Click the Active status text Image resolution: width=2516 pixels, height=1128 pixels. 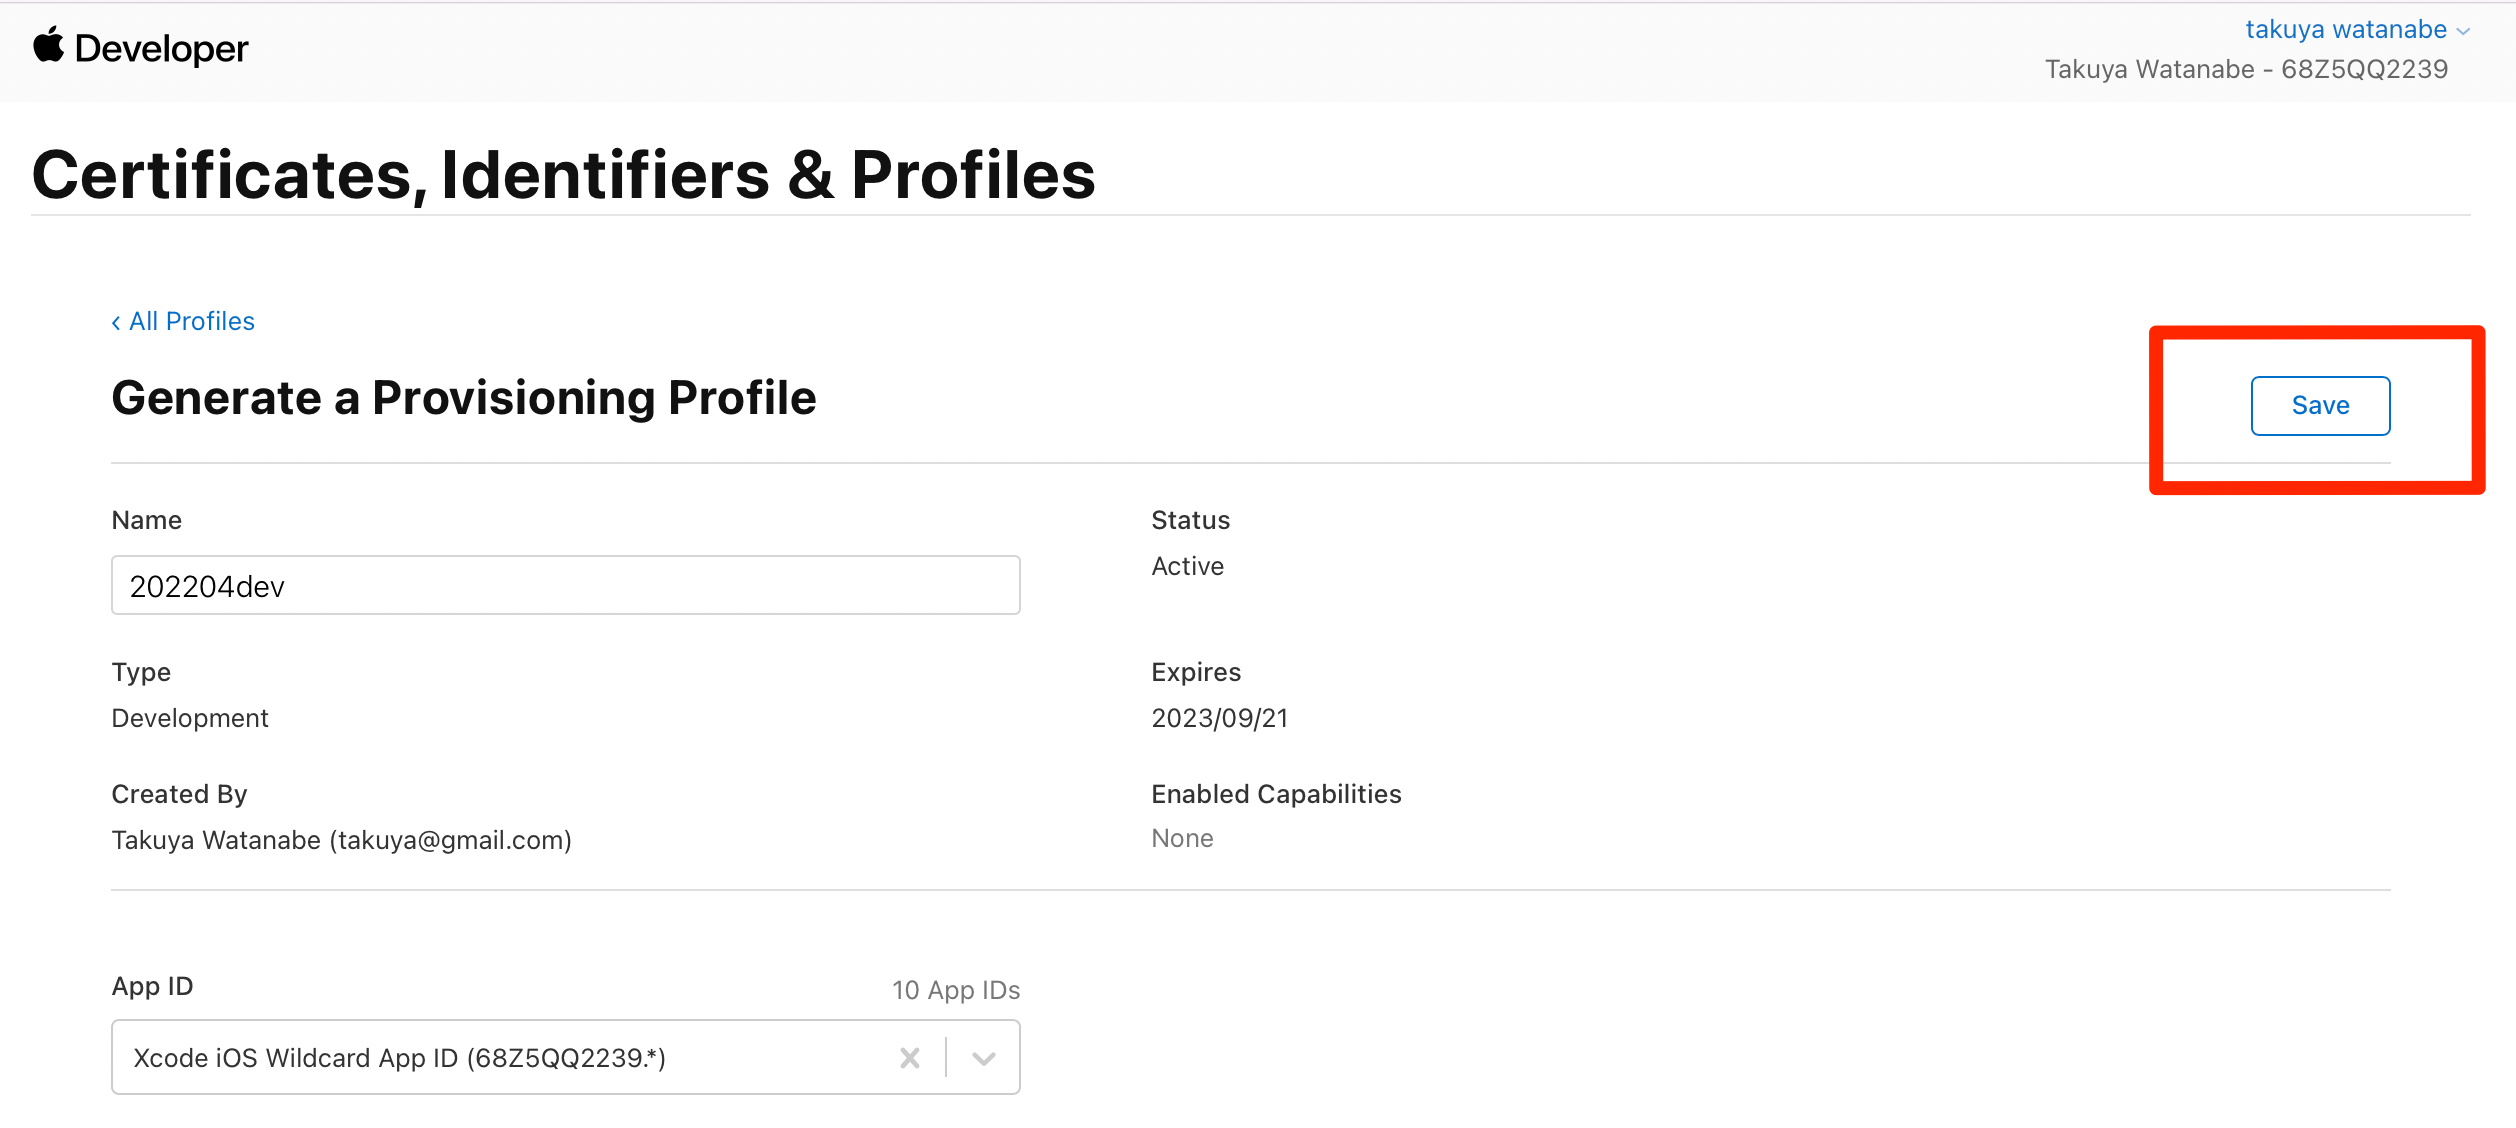[x=1187, y=566]
